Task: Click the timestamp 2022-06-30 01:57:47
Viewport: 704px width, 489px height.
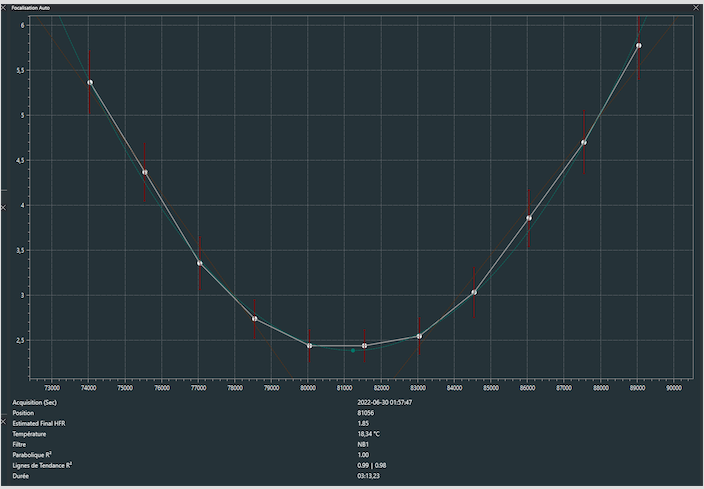Action: pyautogui.click(x=384, y=402)
